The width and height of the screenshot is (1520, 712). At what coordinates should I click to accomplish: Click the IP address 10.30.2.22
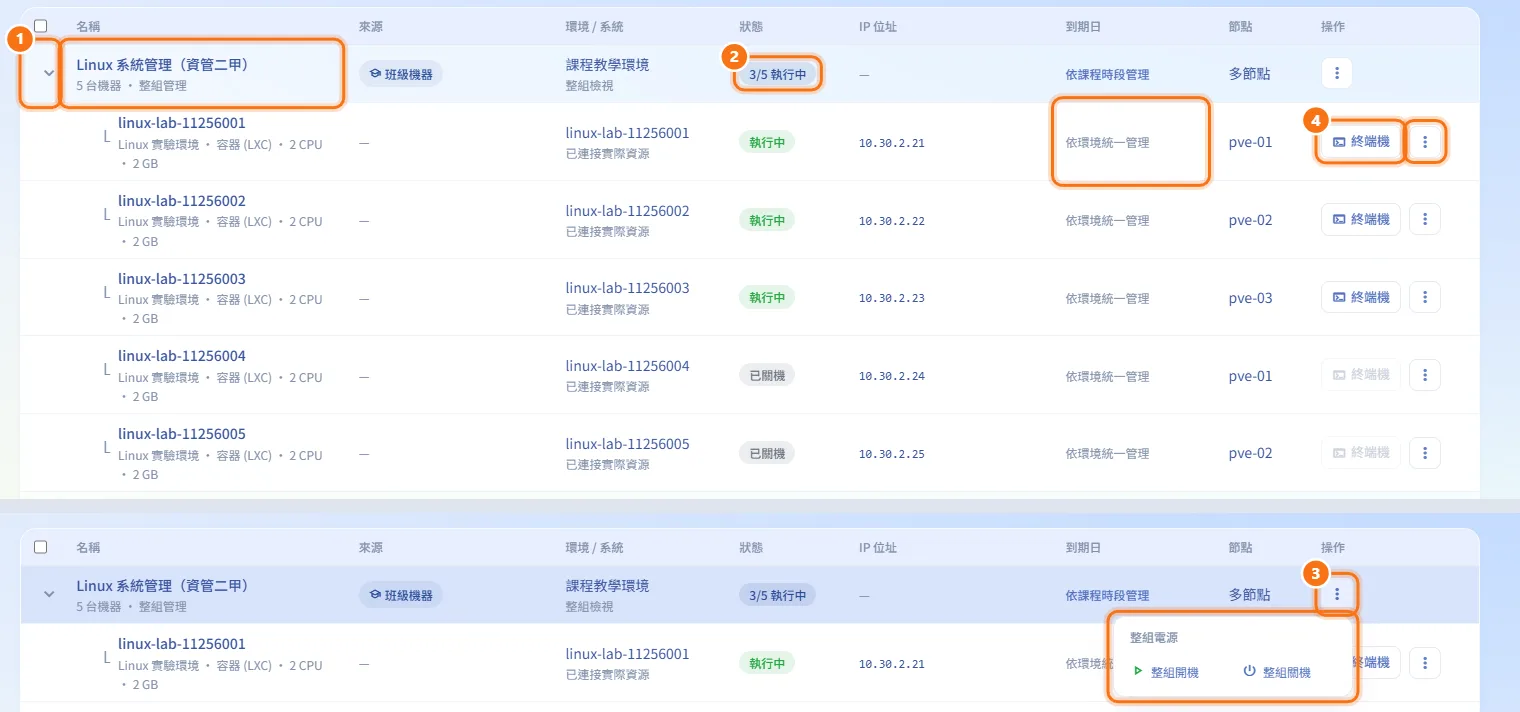pos(891,221)
